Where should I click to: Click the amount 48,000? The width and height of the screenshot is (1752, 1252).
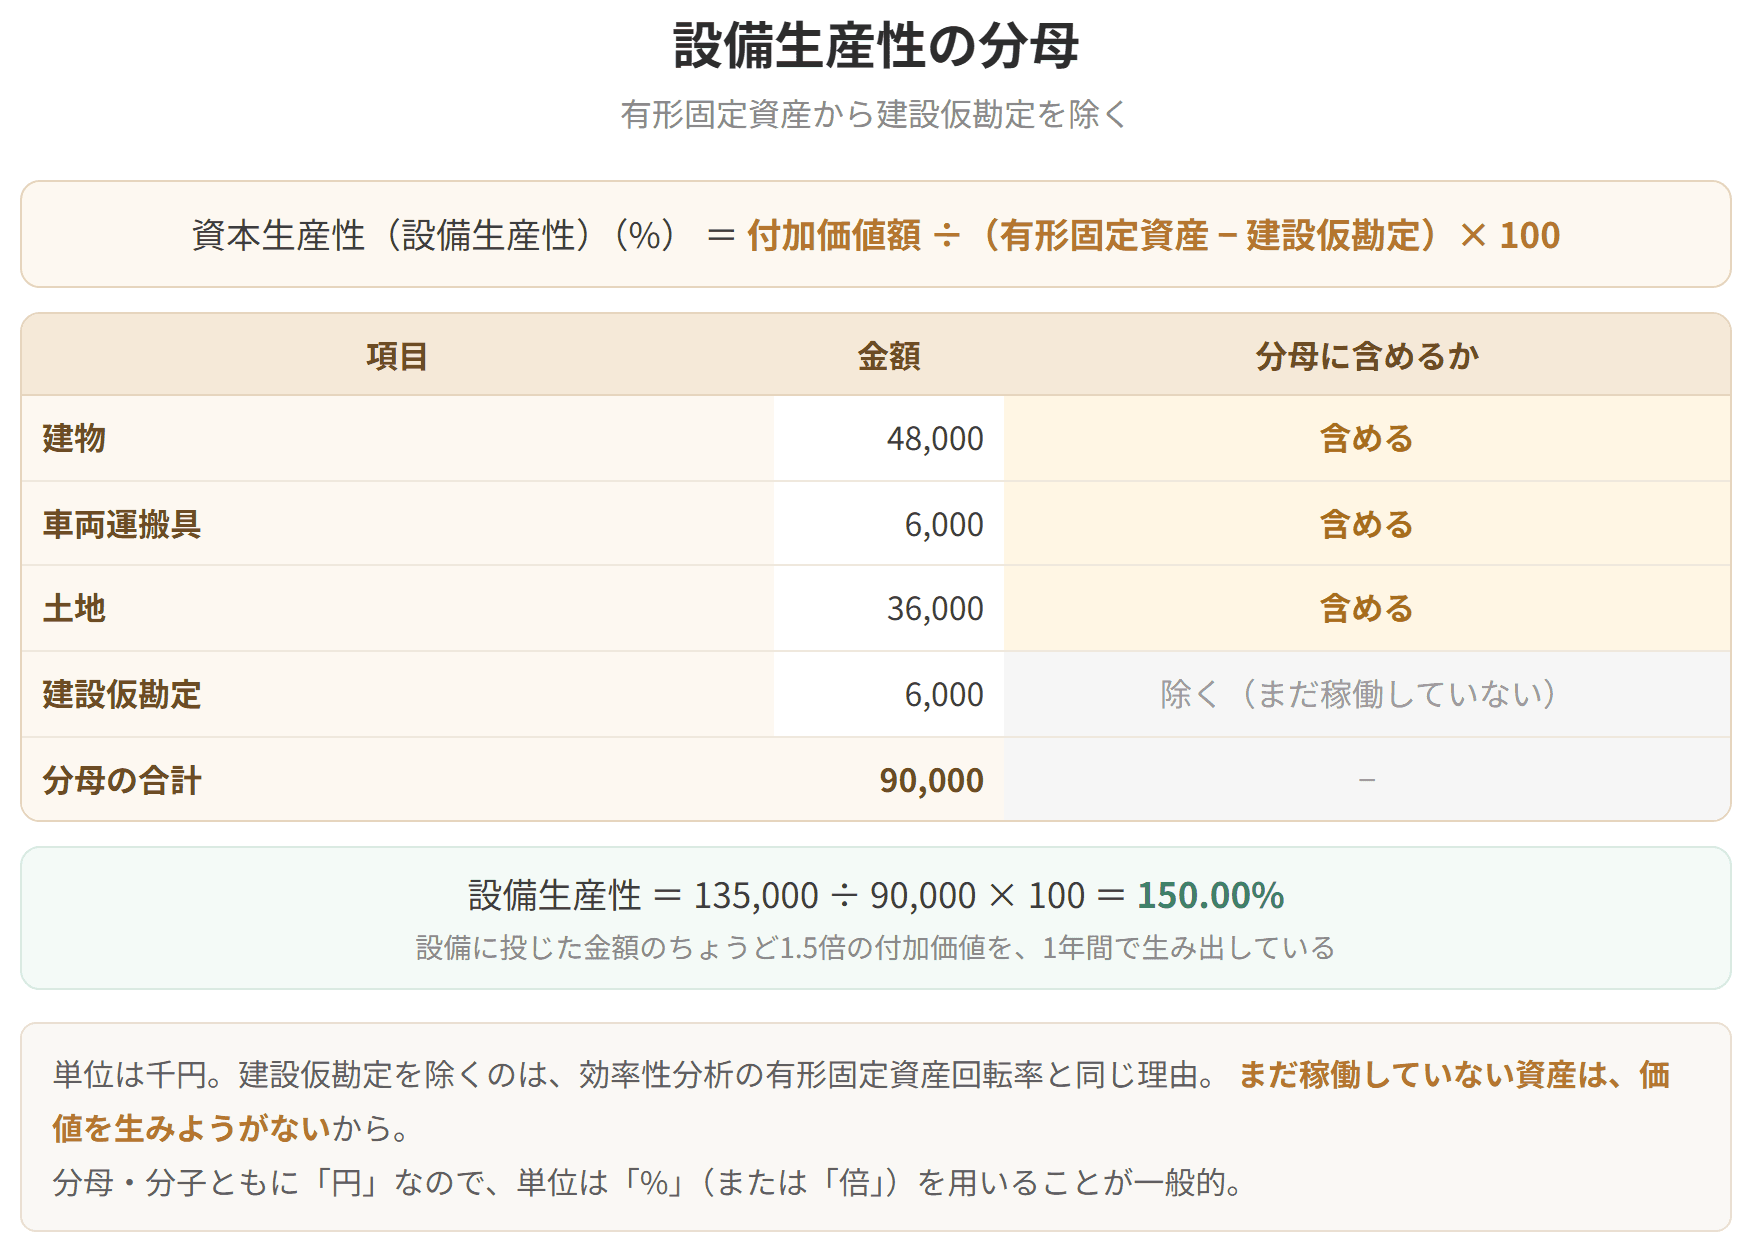point(935,439)
